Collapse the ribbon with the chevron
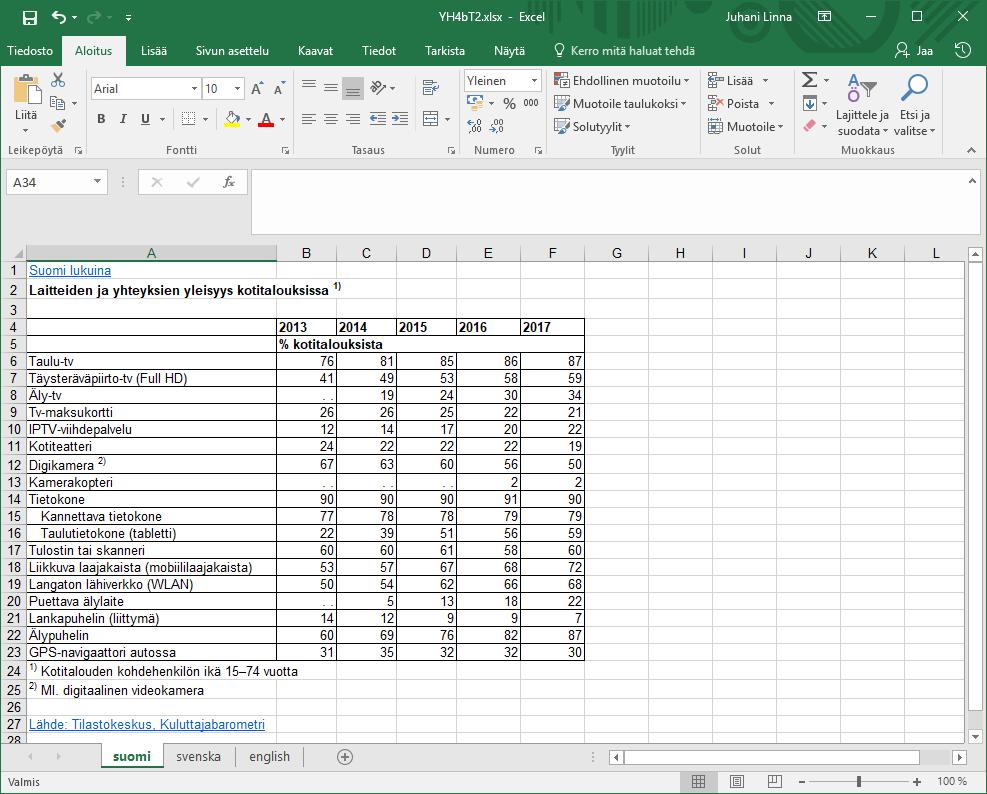The image size is (987, 794). pos(971,150)
